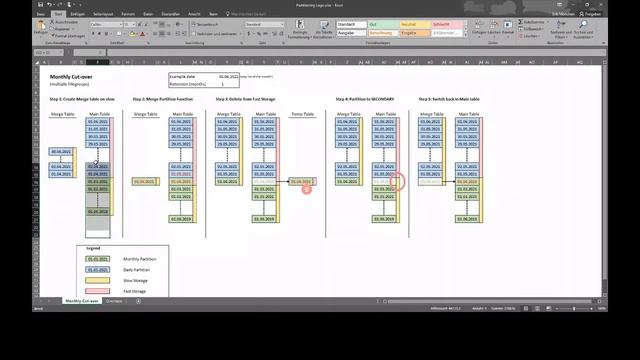Click the Freigeben share button
Image resolution: width=640 pixels, height=360 pixels.
590,14
